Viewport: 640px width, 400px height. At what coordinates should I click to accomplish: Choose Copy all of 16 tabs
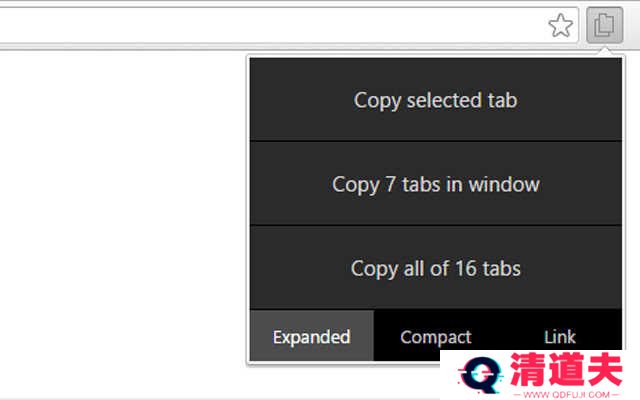click(436, 268)
